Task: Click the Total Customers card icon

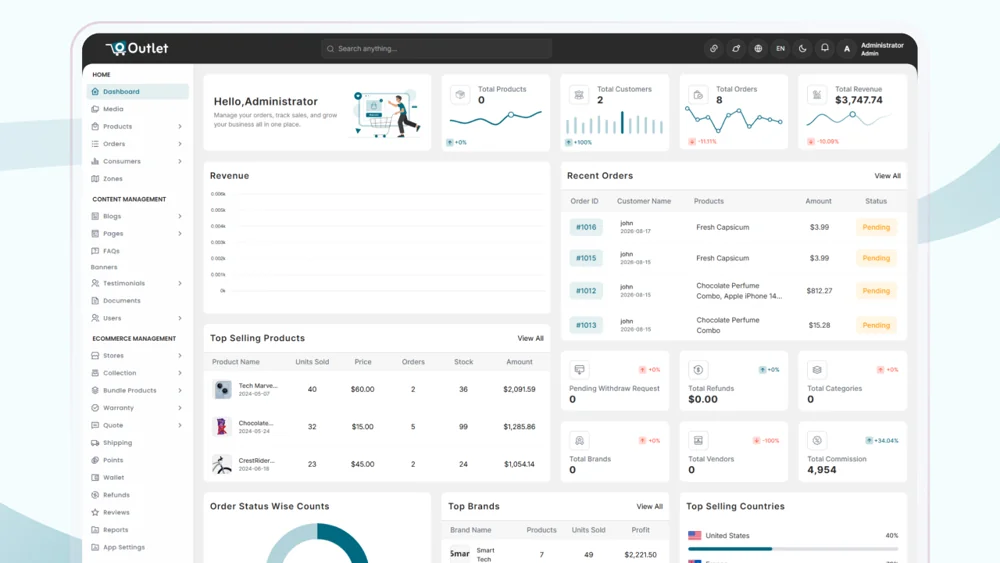Action: point(579,95)
